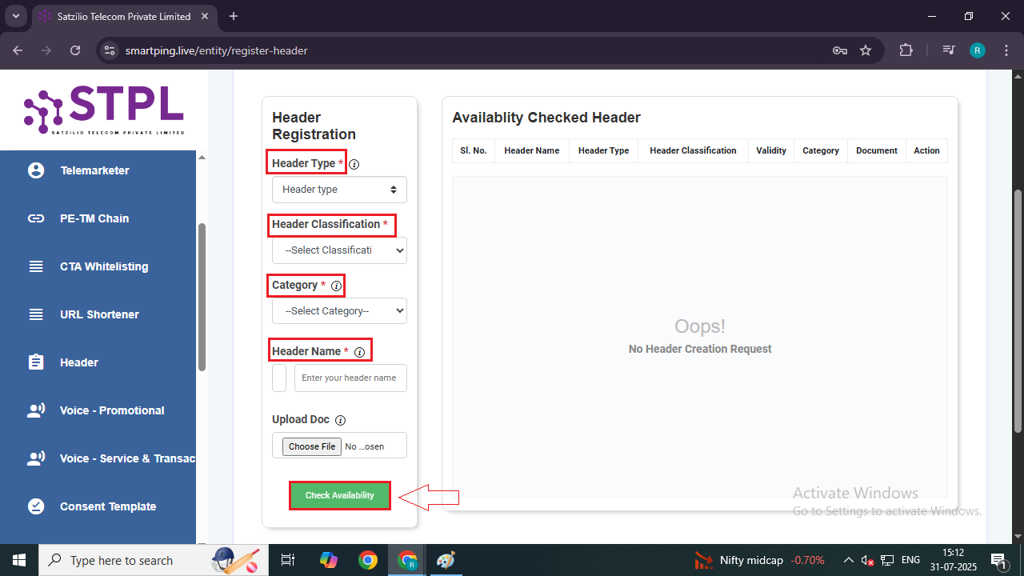Open the Select Classification dropdown
The height and width of the screenshot is (576, 1024).
(x=340, y=250)
